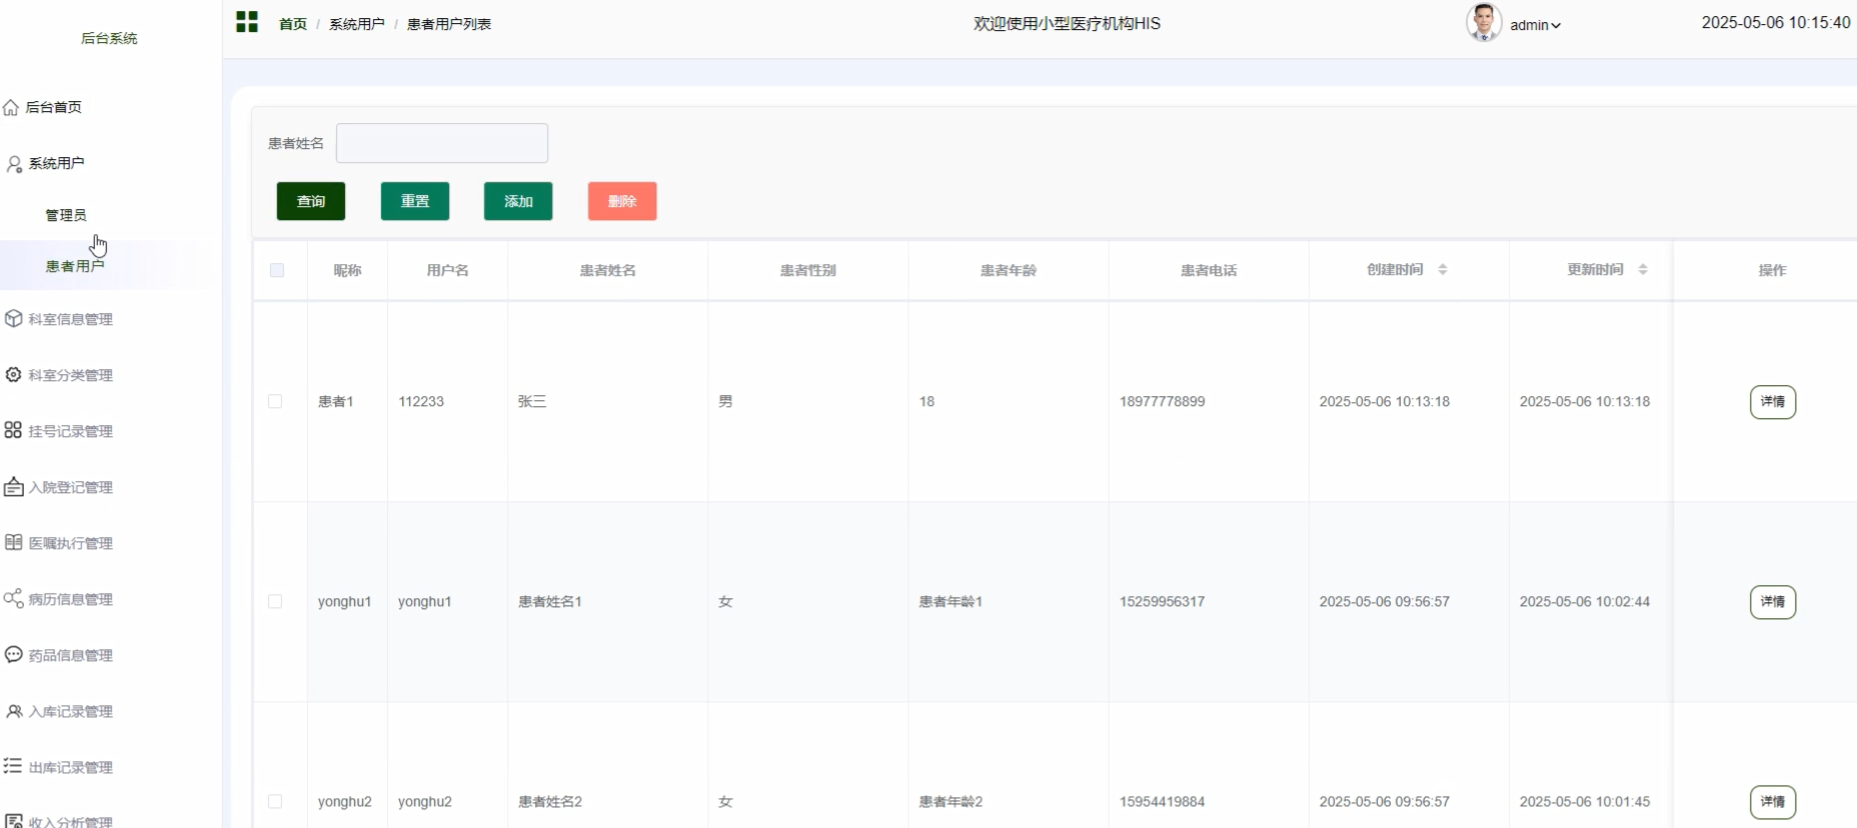Click the briefcase icon beside 入院登记管理

(14, 487)
